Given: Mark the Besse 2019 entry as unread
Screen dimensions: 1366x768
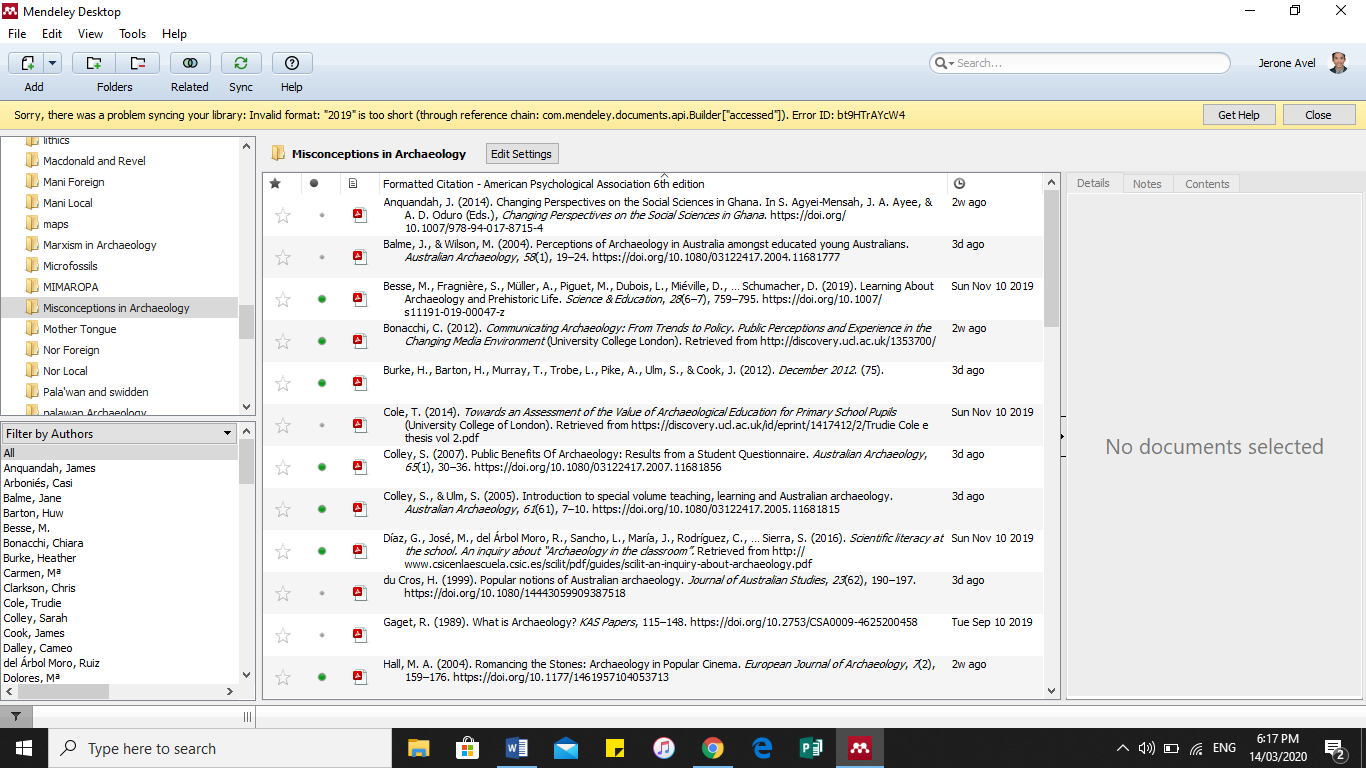Looking at the screenshot, I should pyautogui.click(x=321, y=298).
